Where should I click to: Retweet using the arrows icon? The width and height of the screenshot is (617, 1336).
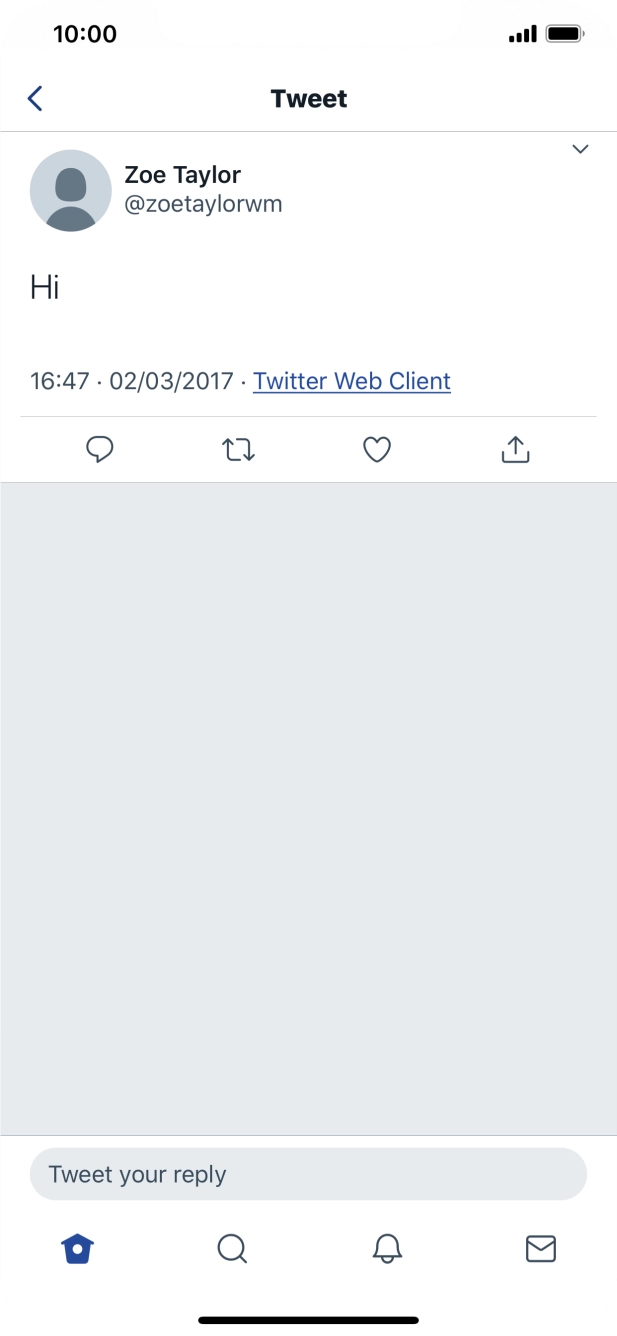click(238, 450)
